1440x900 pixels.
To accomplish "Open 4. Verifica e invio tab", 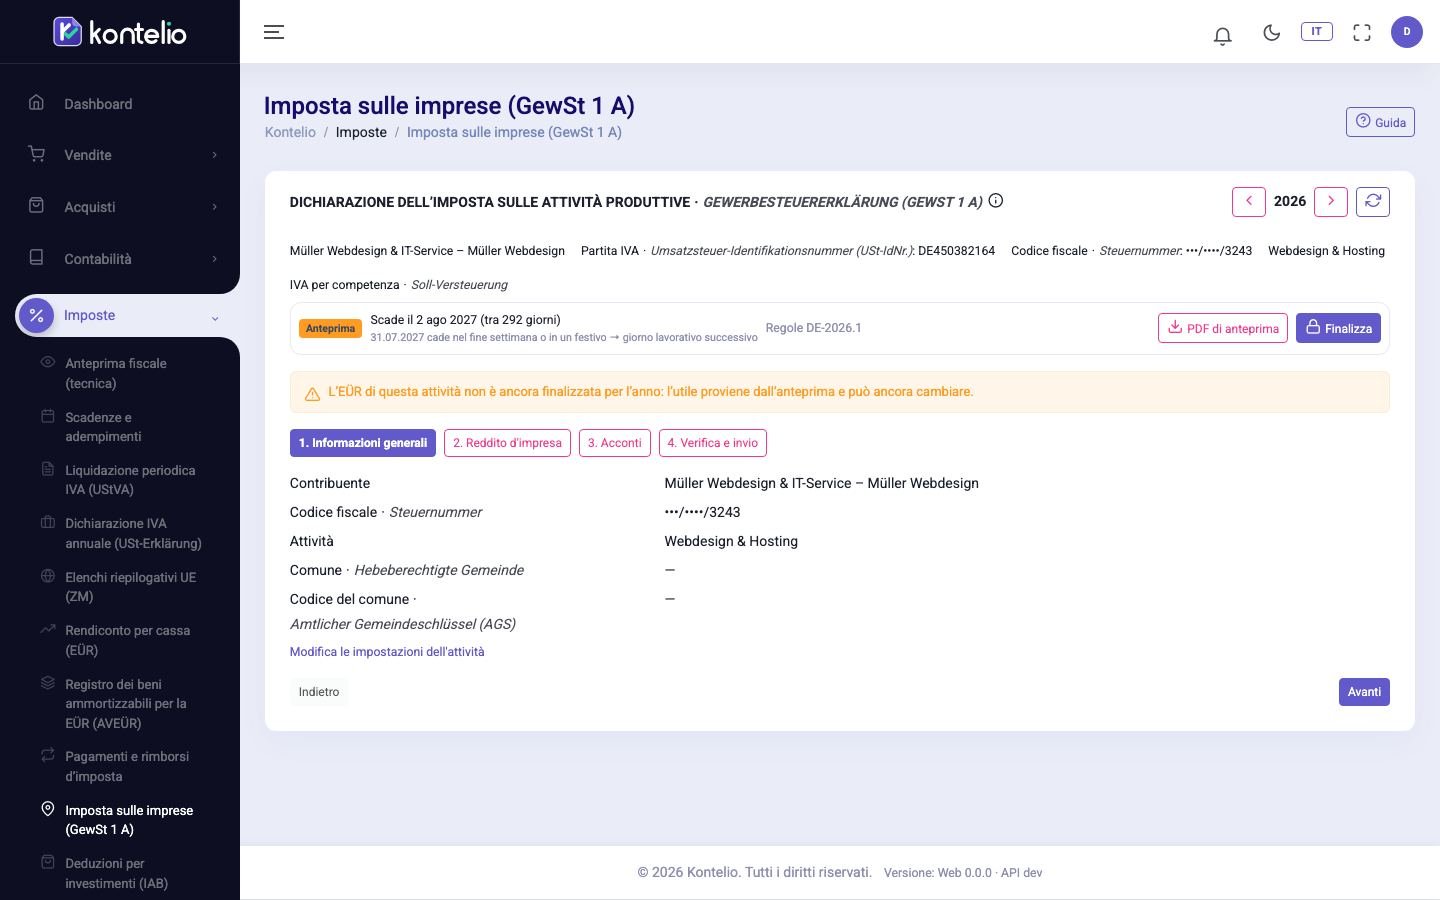I will coord(712,443).
